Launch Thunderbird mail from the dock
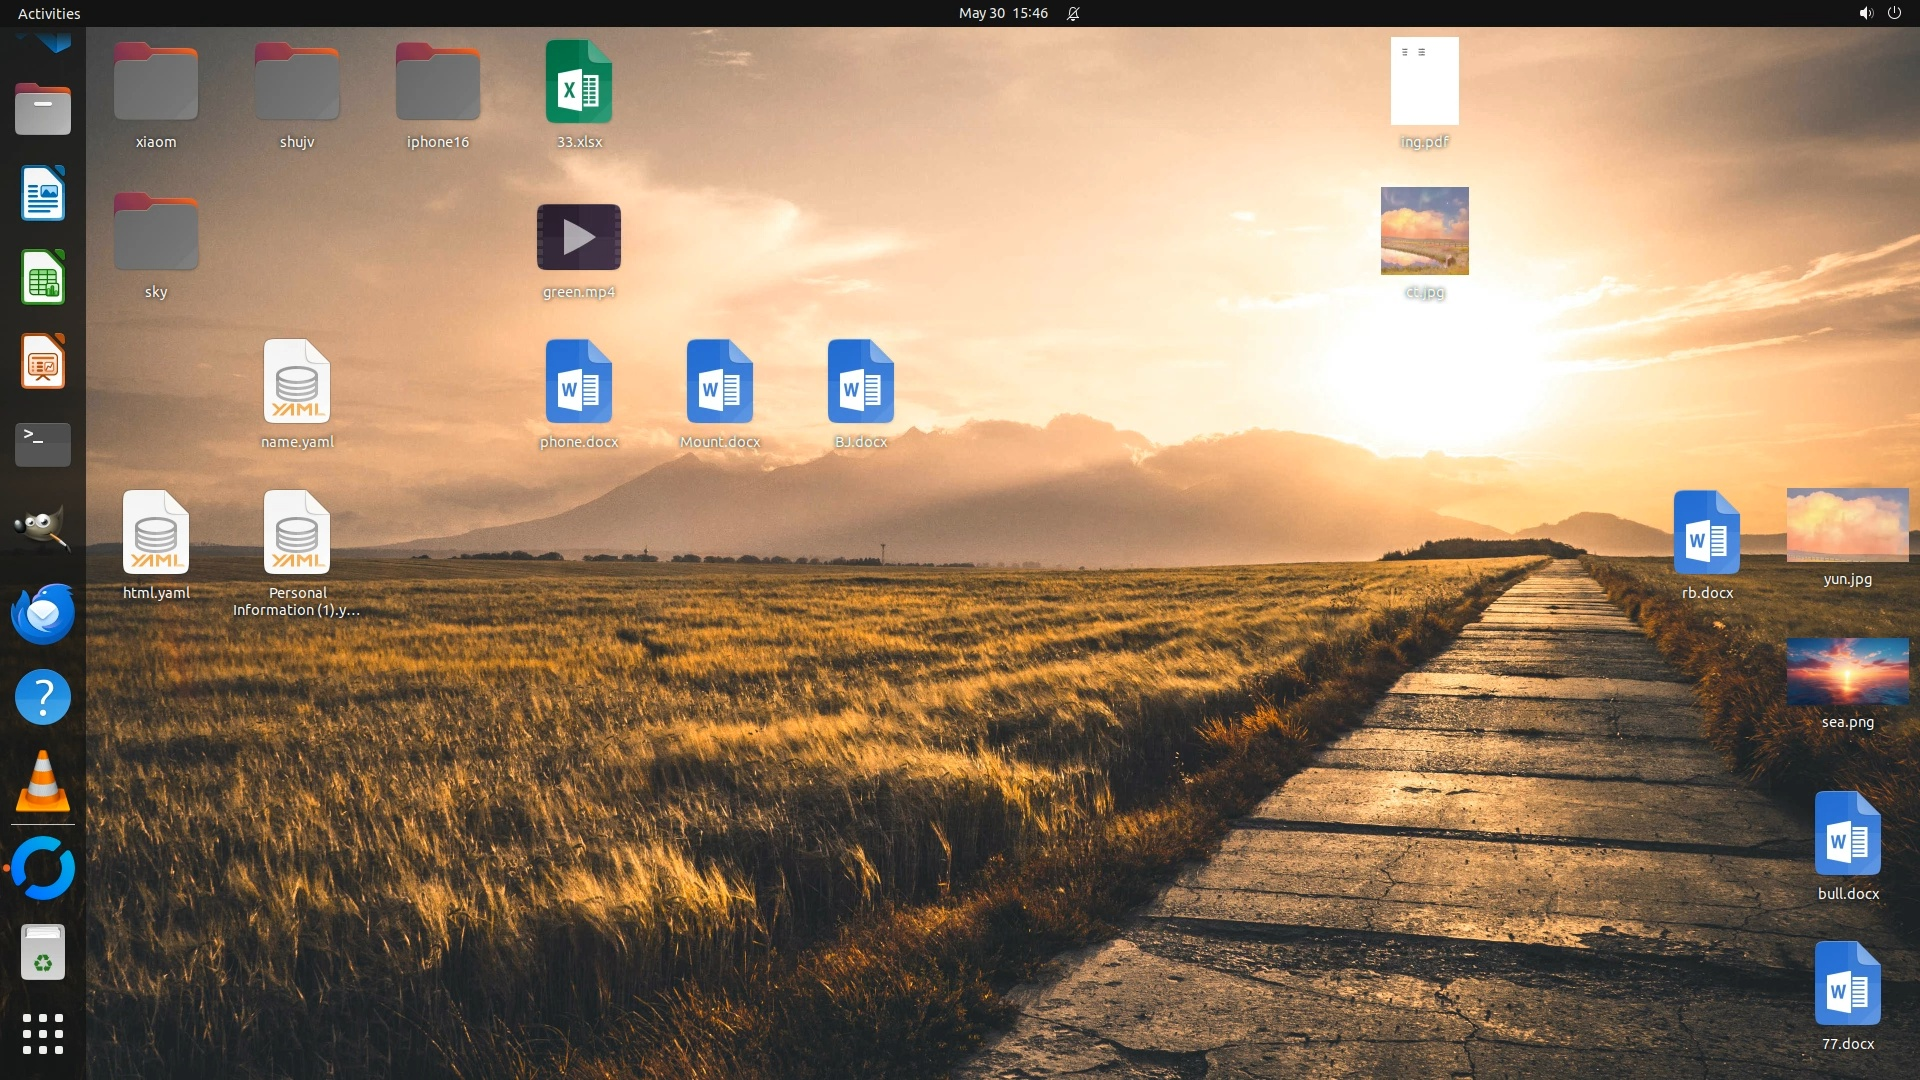Image resolution: width=1920 pixels, height=1080 pixels. point(42,612)
